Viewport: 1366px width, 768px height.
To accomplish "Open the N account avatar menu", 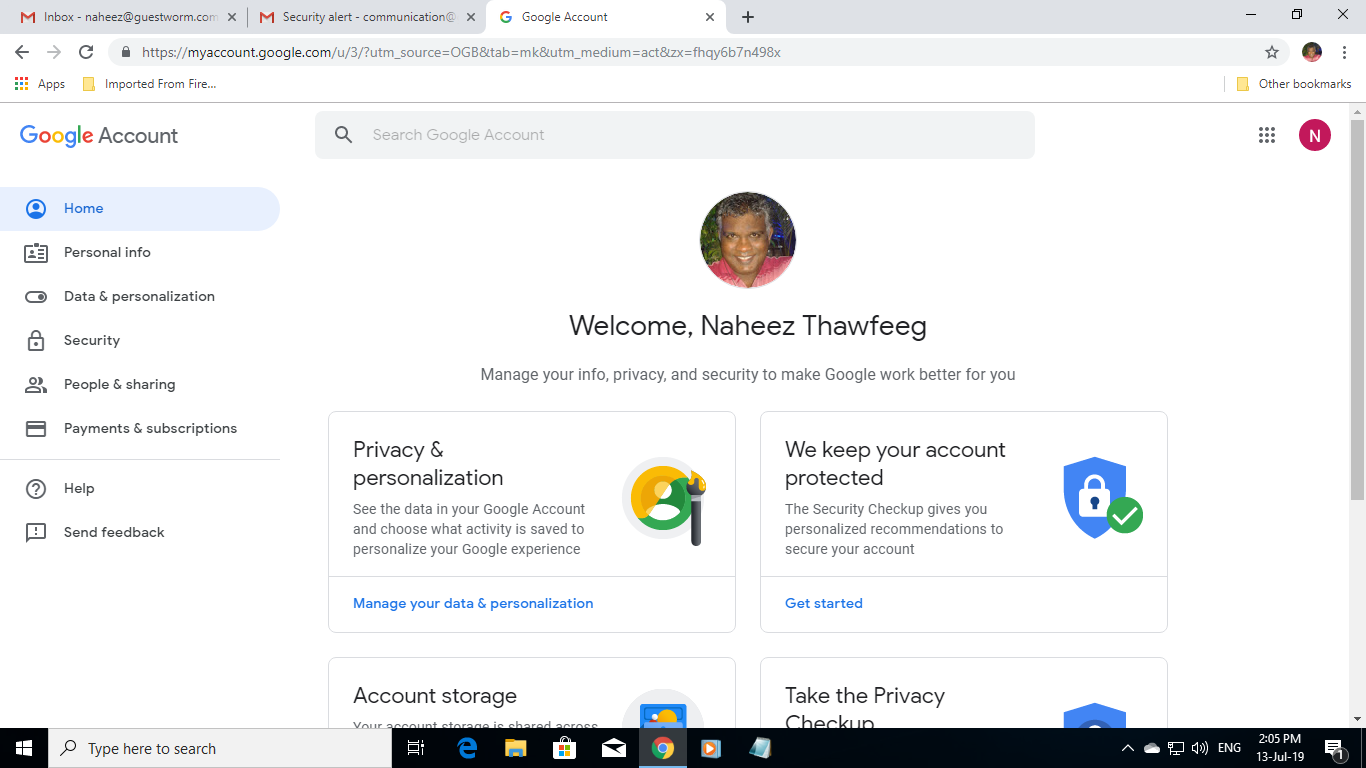I will 1315,135.
